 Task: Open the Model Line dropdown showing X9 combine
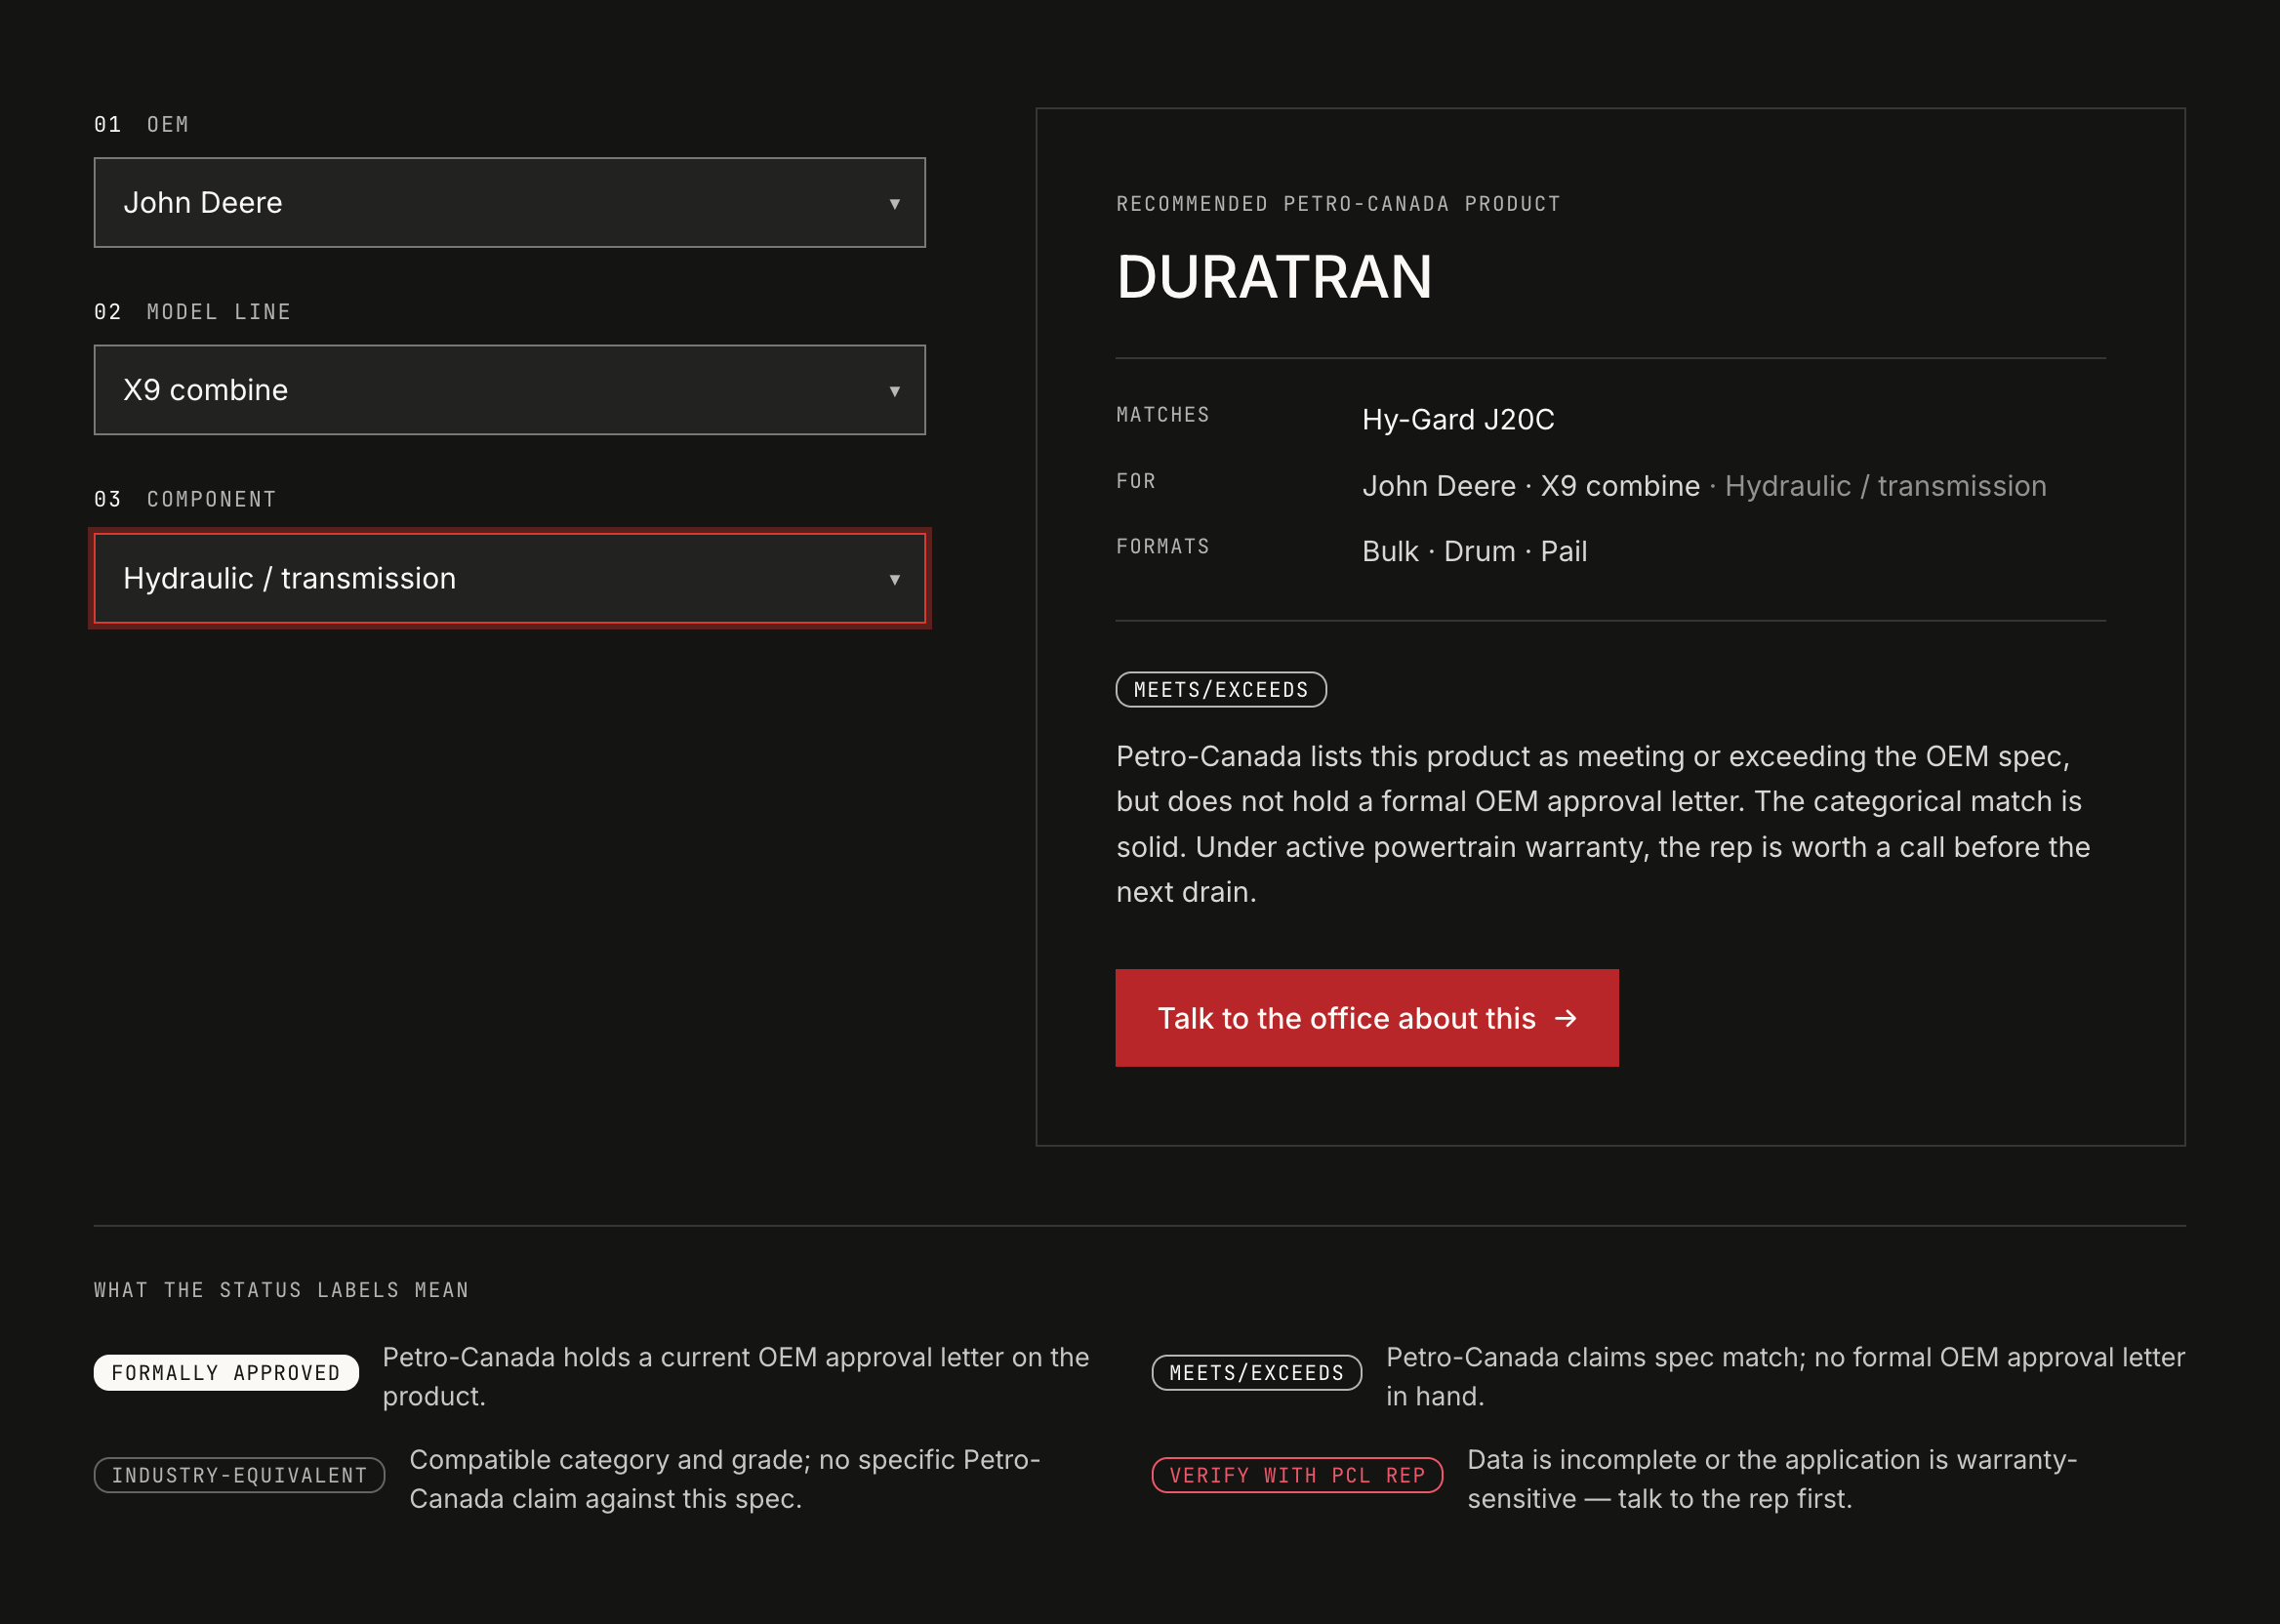[x=510, y=390]
